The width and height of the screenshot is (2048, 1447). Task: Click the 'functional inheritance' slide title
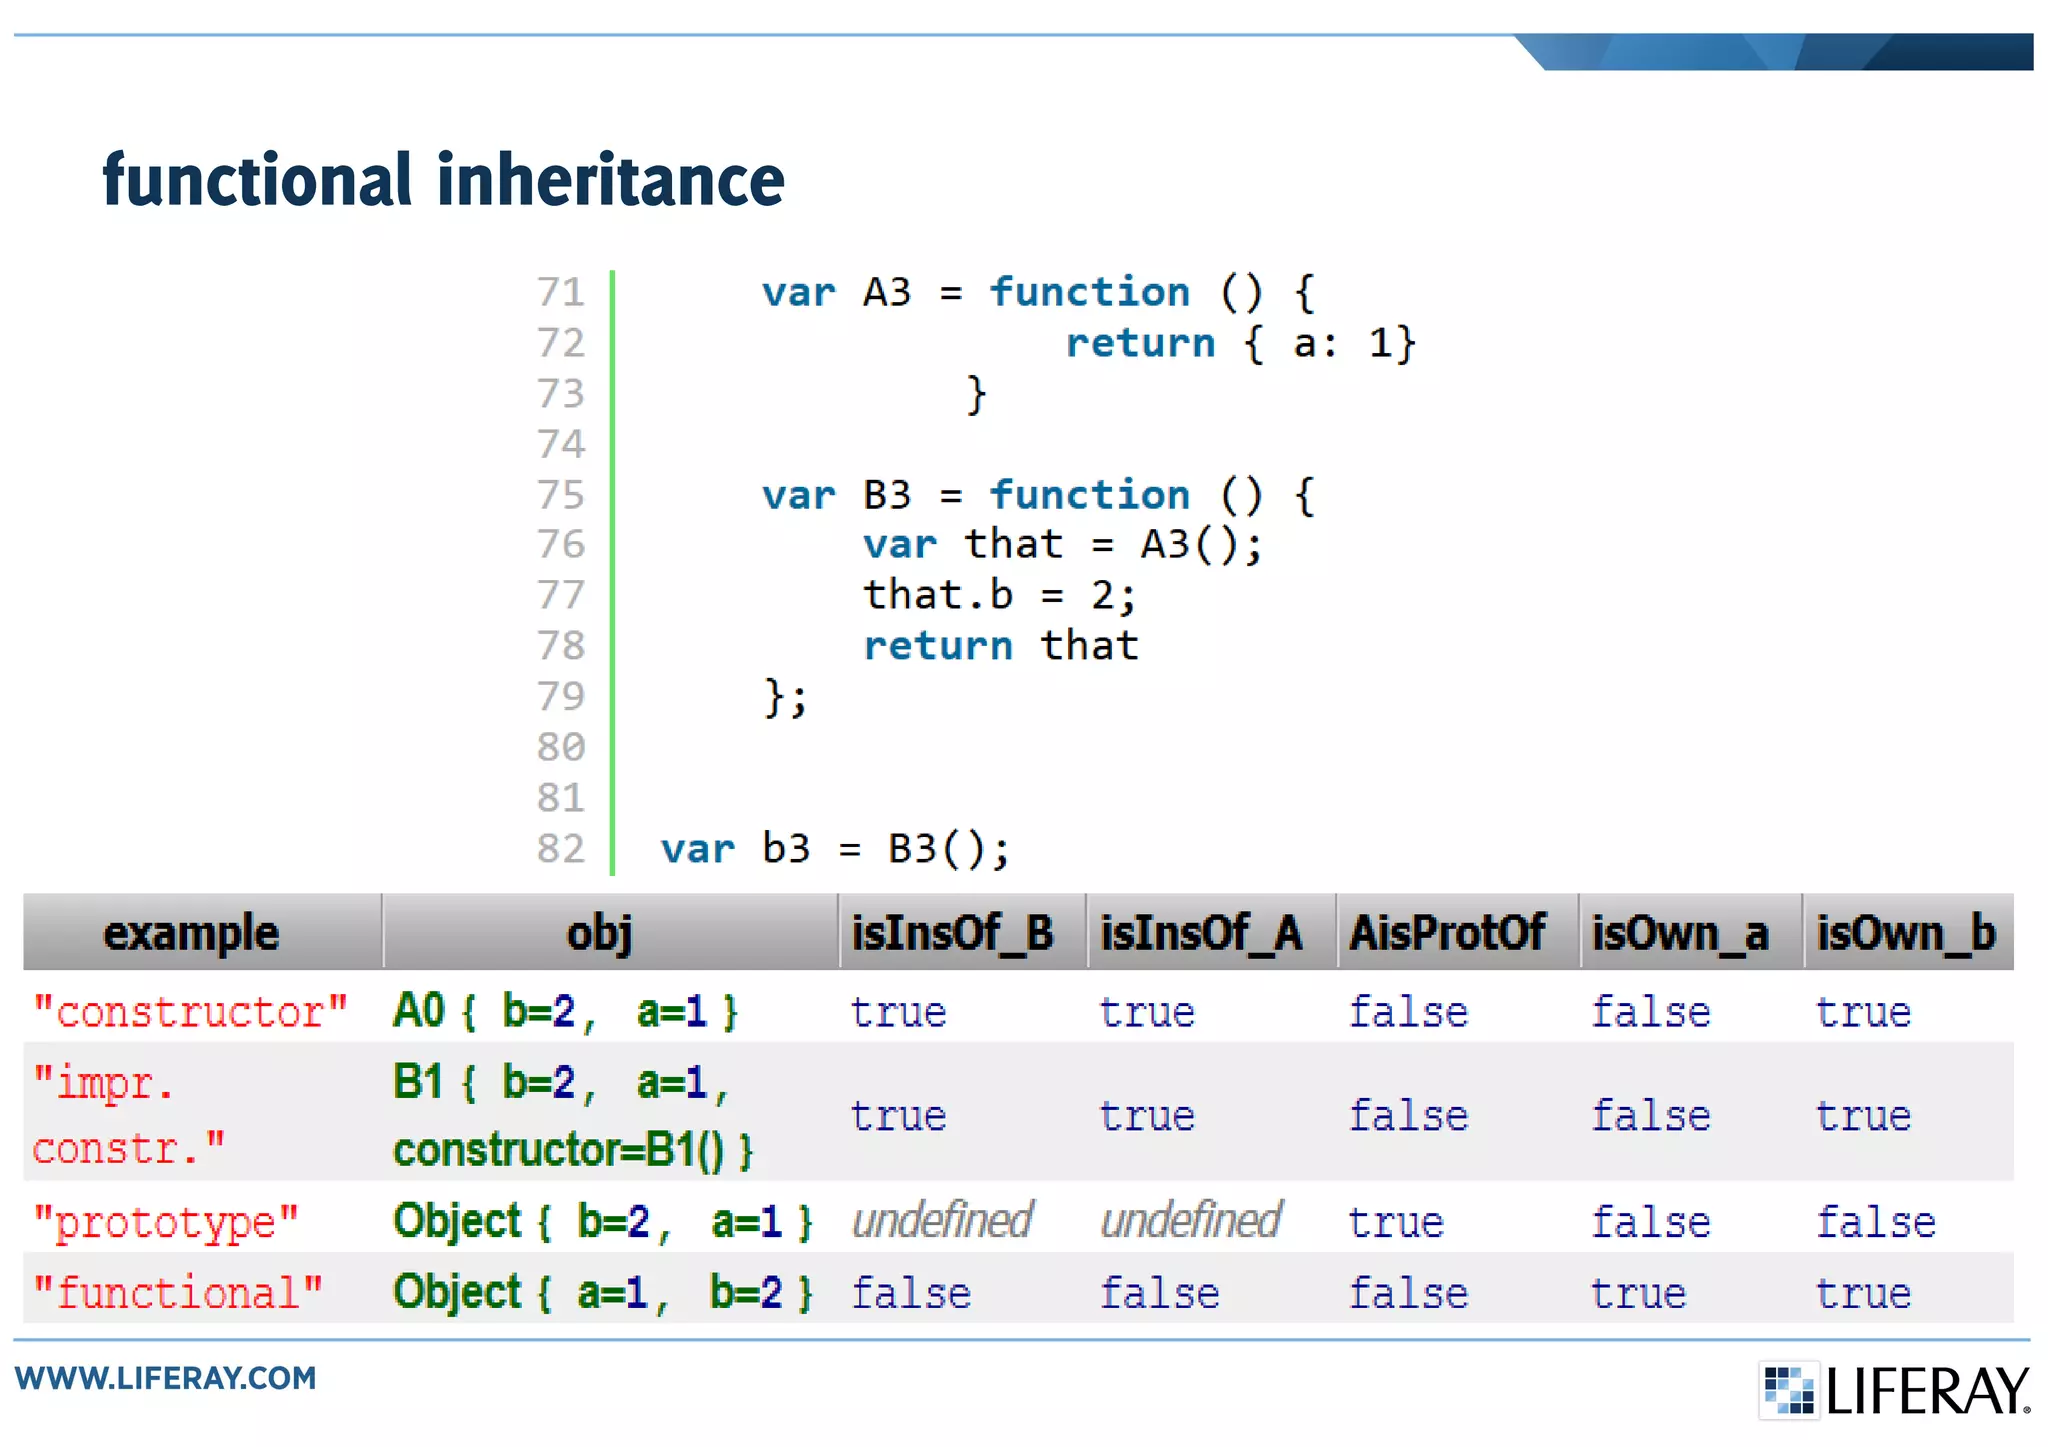coord(443,180)
